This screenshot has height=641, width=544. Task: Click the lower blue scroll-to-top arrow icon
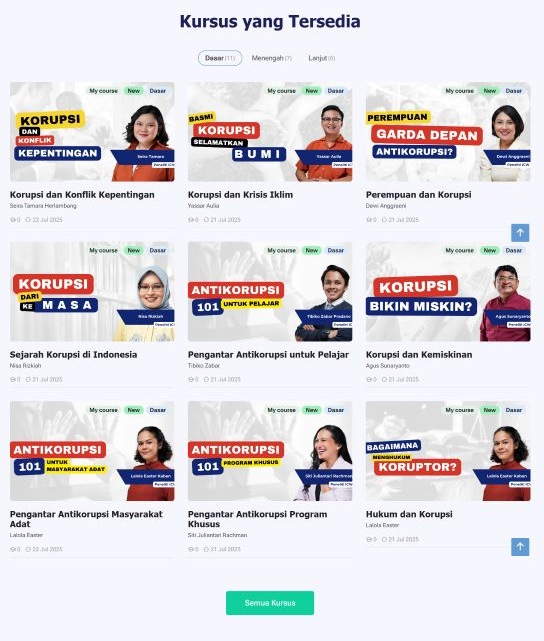pyautogui.click(x=520, y=547)
